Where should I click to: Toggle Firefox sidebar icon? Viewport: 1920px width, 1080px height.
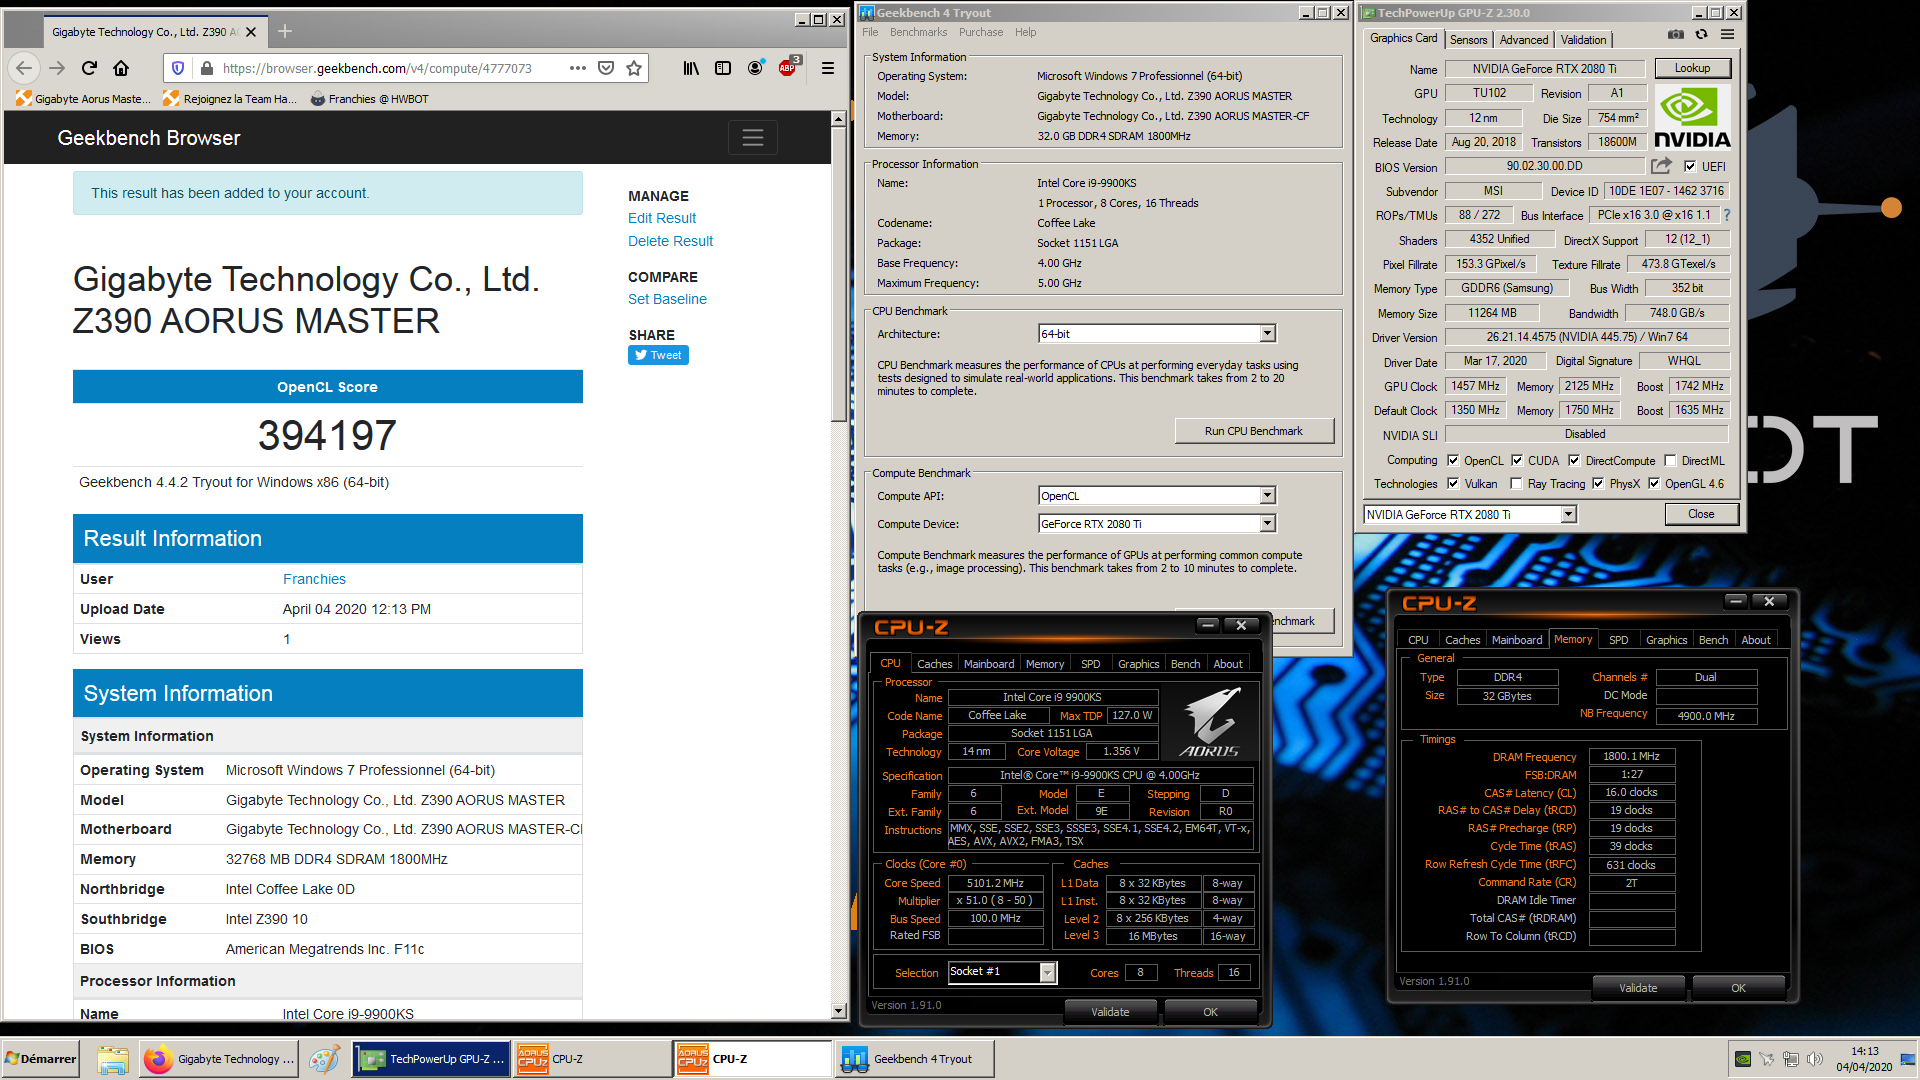tap(723, 68)
